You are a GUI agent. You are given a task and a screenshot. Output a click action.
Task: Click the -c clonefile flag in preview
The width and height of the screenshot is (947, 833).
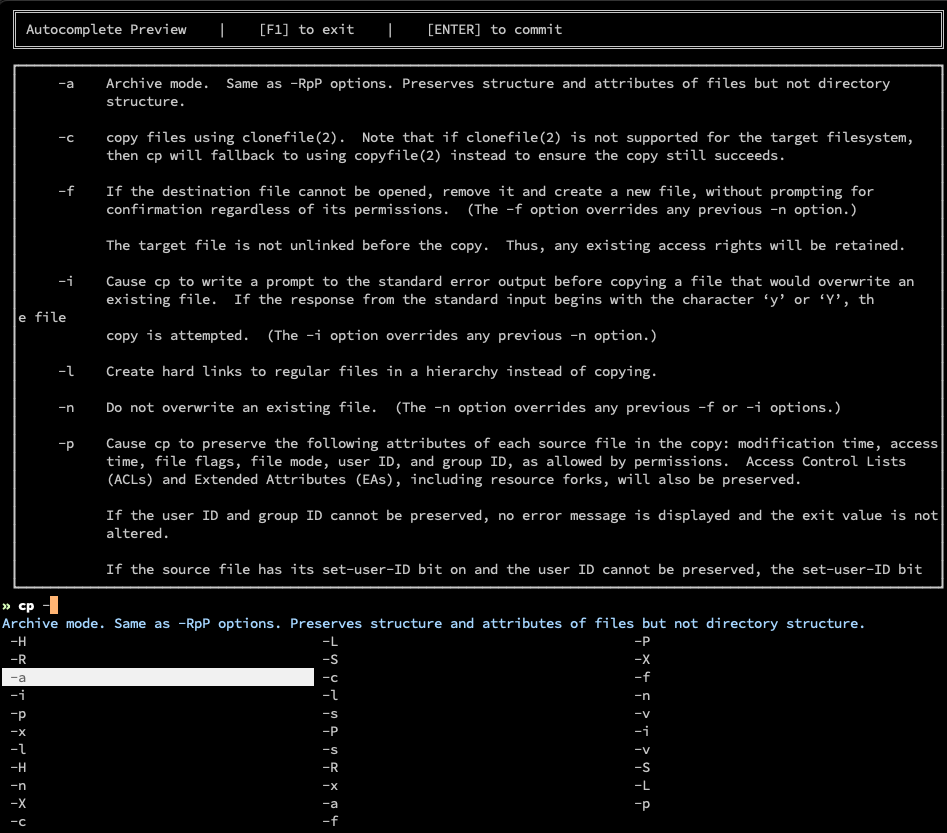(66, 138)
